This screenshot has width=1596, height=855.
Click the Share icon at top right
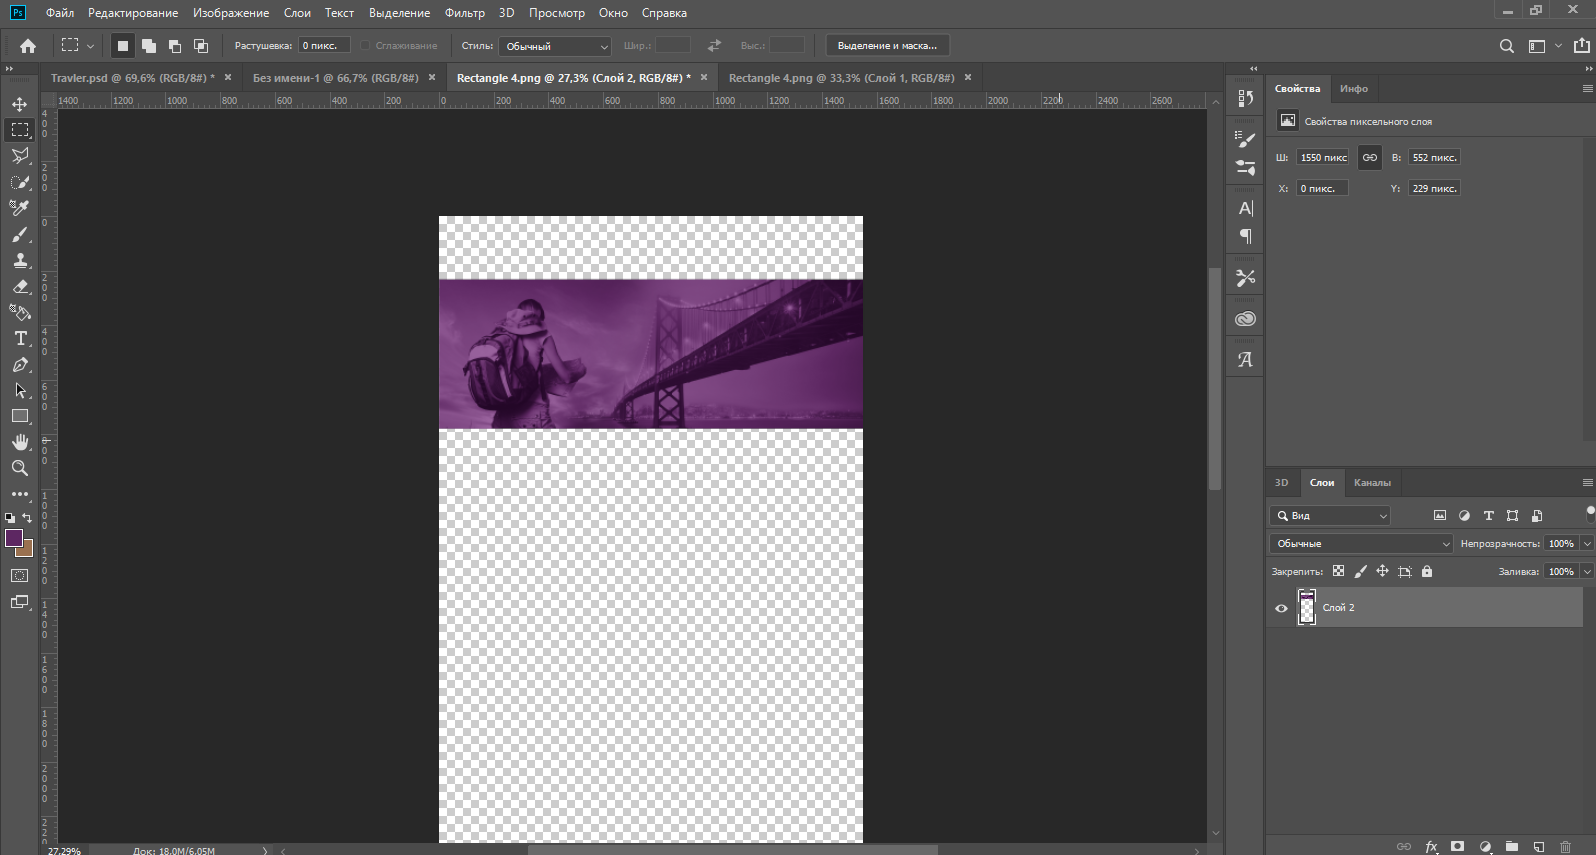[x=1582, y=46]
